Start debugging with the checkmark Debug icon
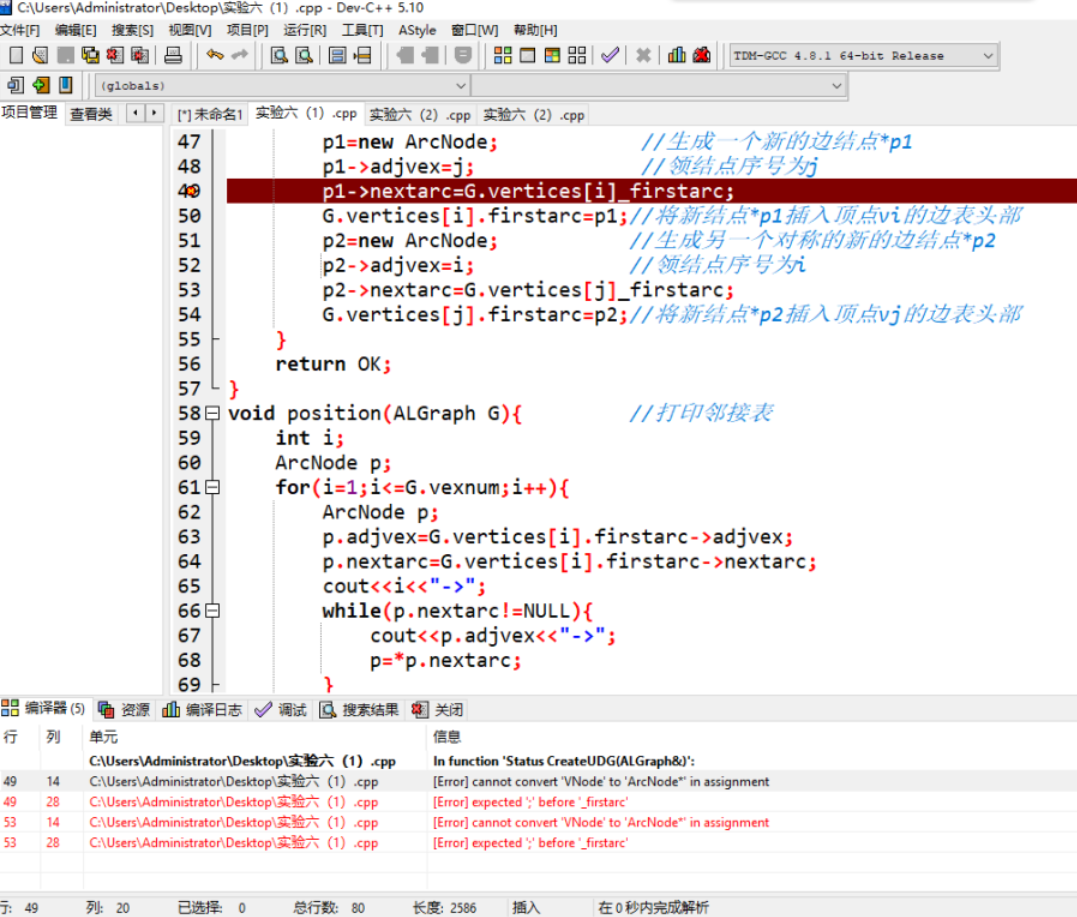Image resolution: width=1077 pixels, height=917 pixels. coord(611,55)
